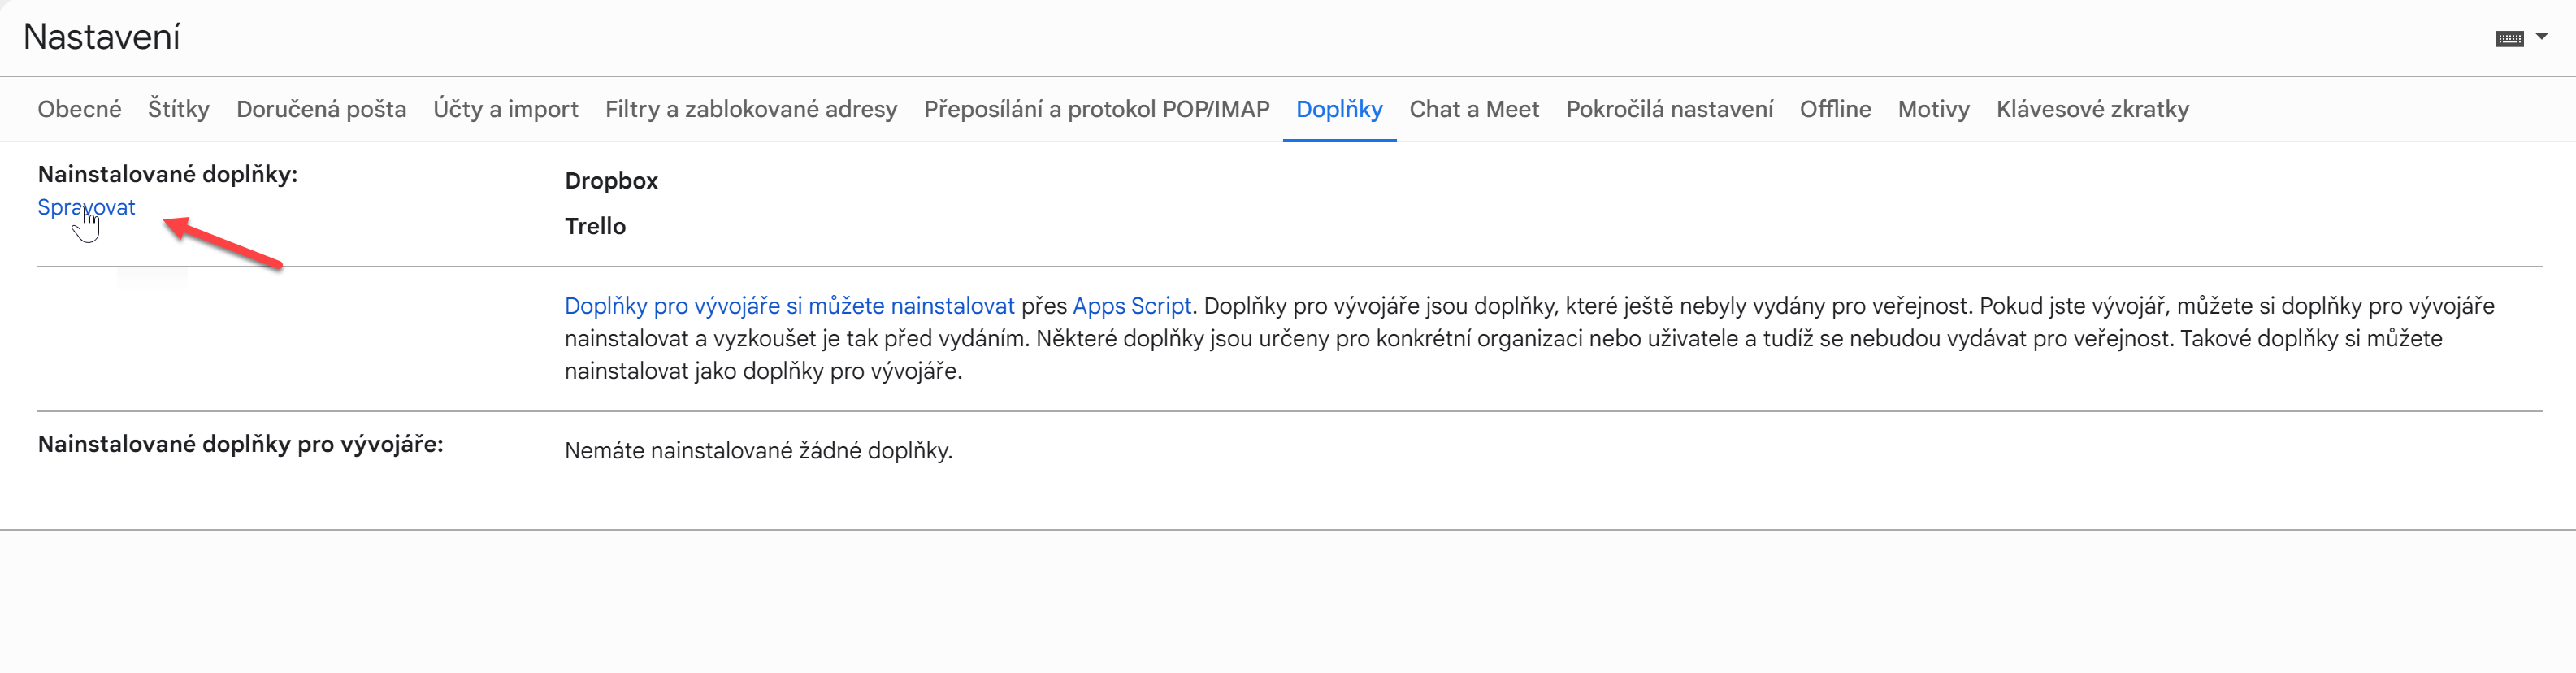Open Filtry a zablokované adresy tab
2576x673 pixels.
click(x=751, y=109)
